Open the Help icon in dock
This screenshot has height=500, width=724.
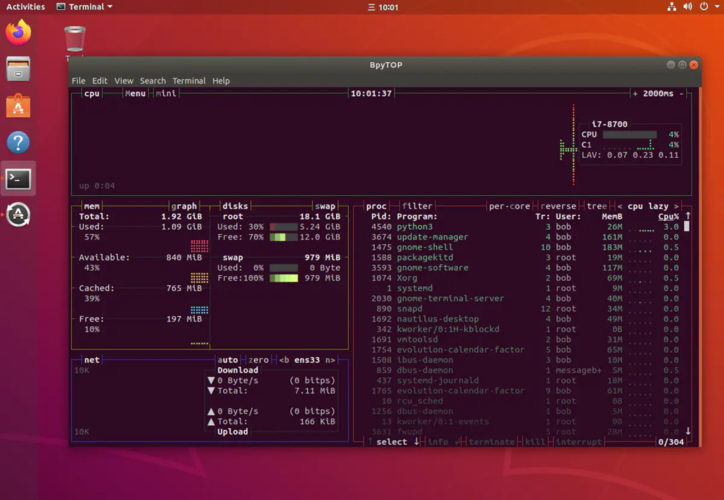coord(18,142)
